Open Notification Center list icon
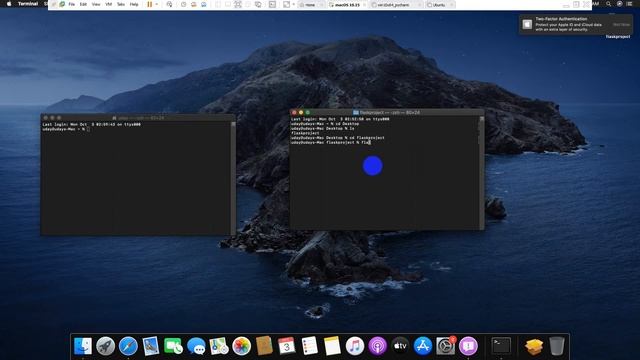The height and width of the screenshot is (360, 640). 630,4
